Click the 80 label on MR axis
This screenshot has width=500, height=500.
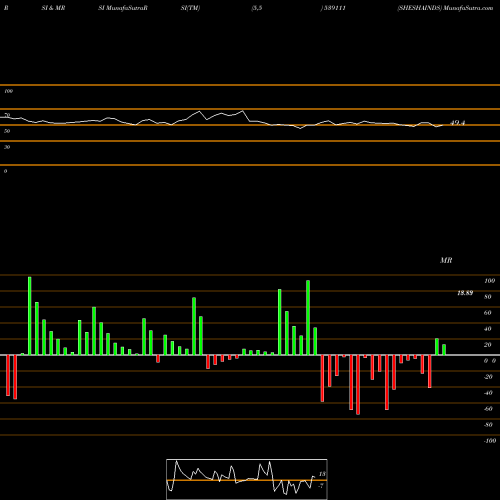pos(488,297)
